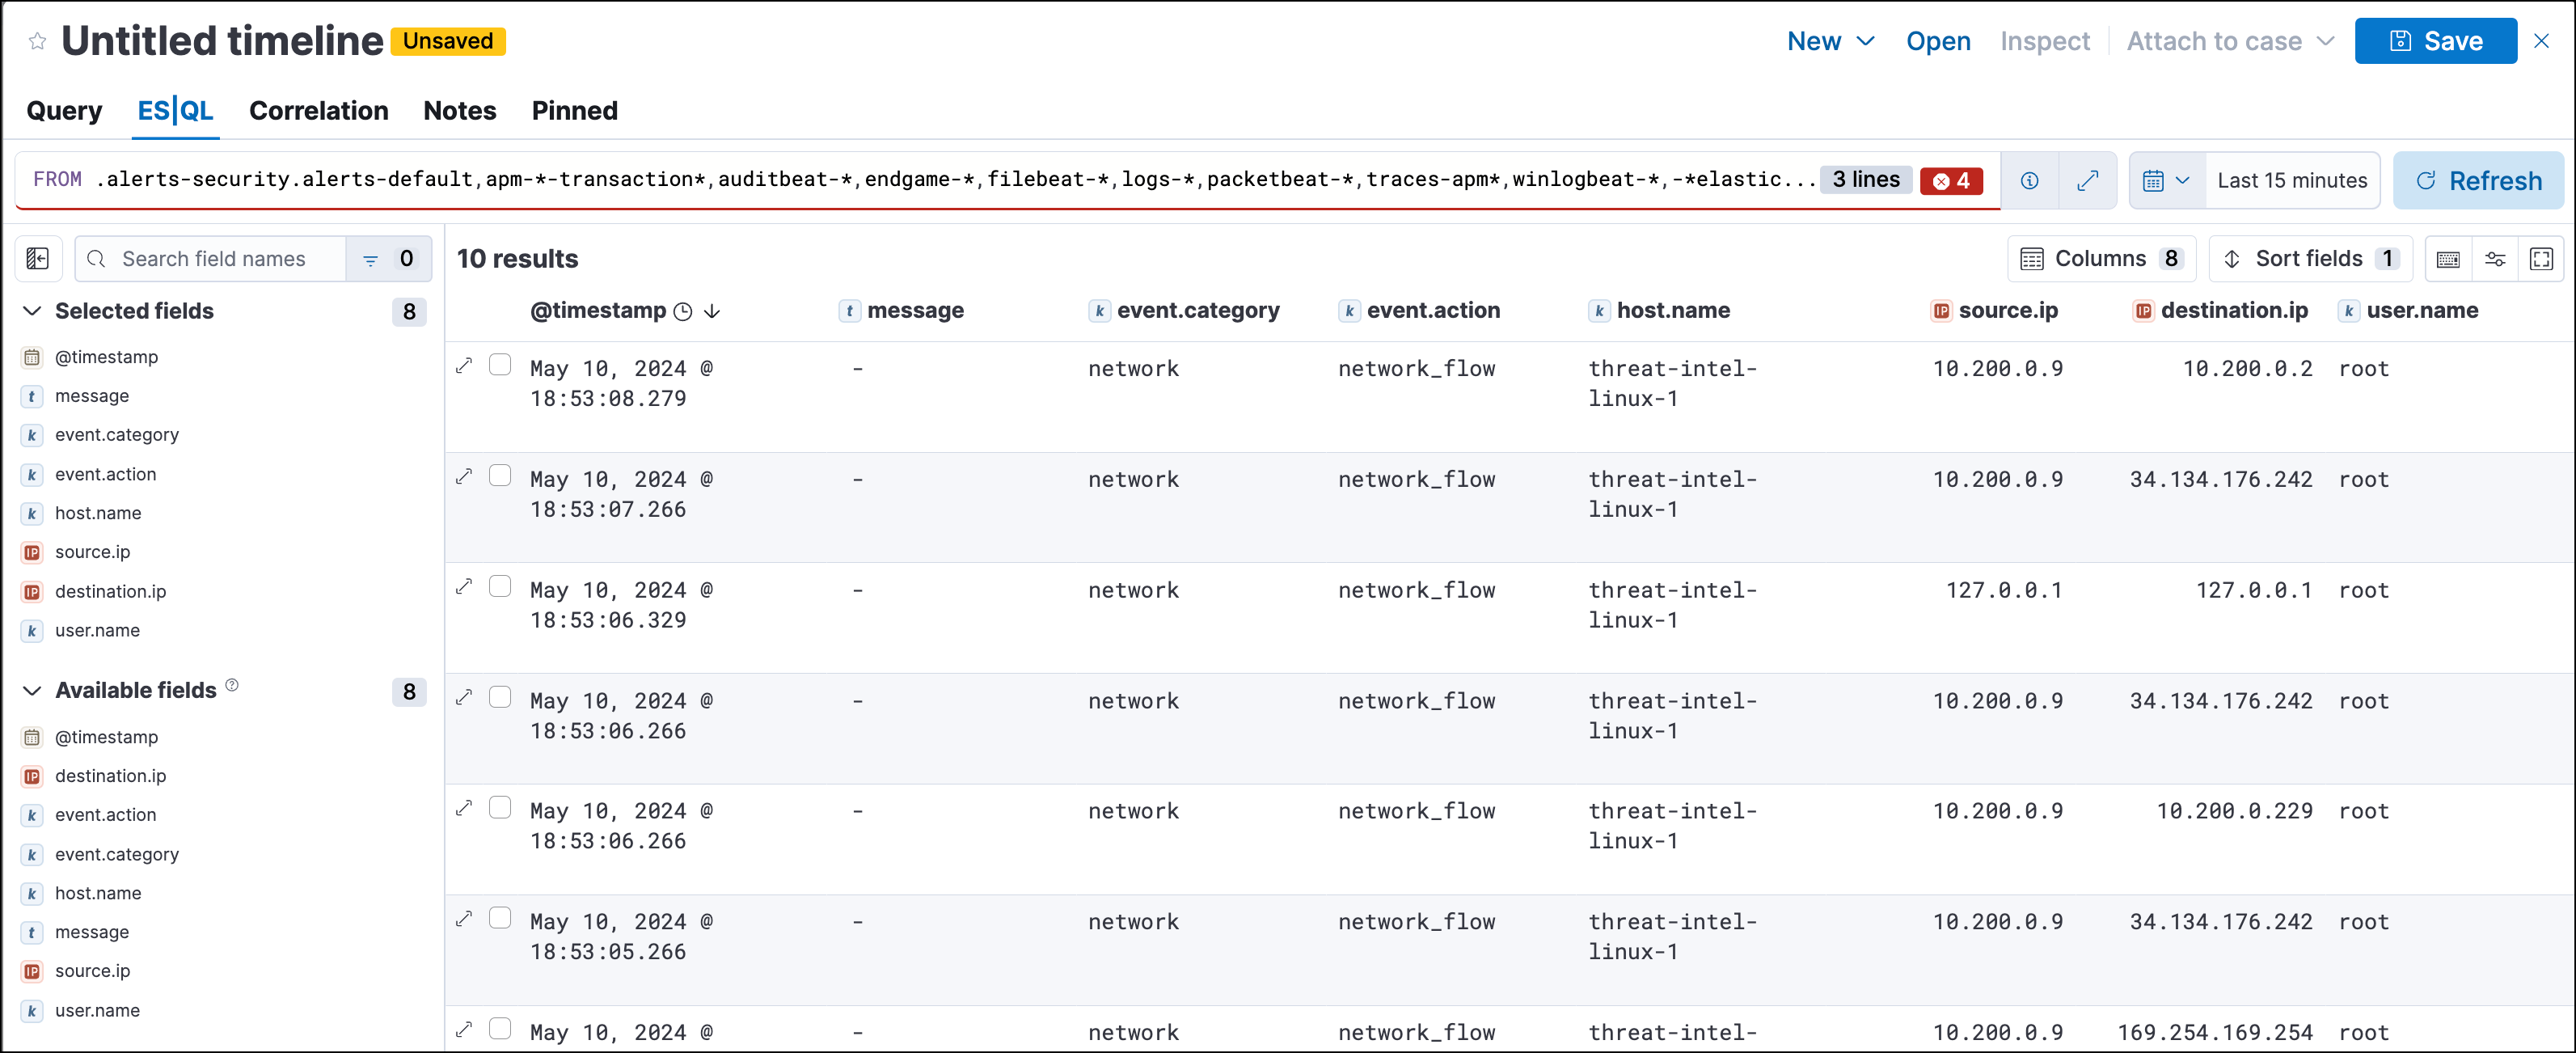Click the Search field names input

213,258
